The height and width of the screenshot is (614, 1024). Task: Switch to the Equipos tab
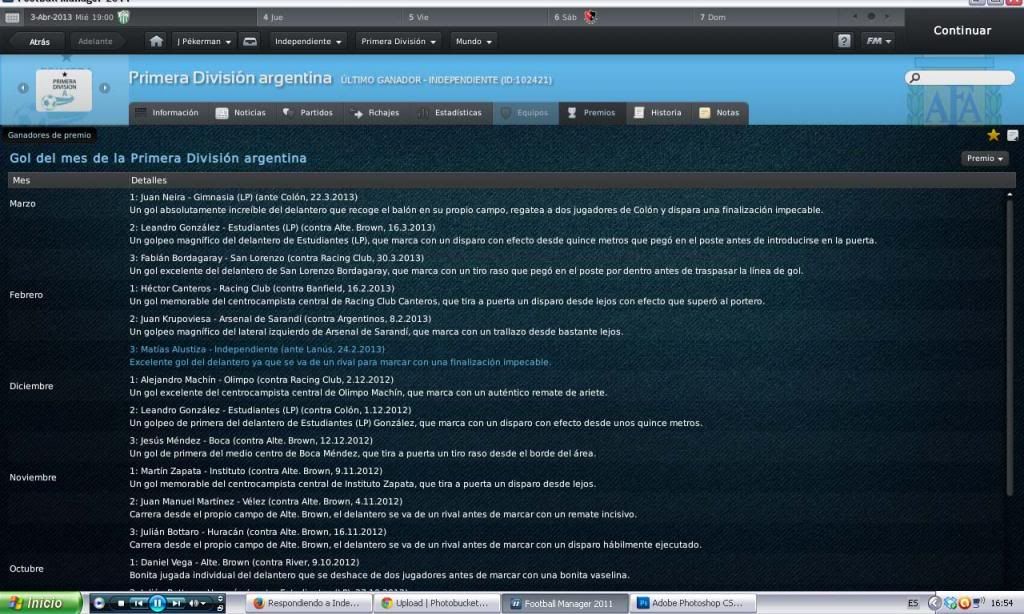click(x=526, y=113)
